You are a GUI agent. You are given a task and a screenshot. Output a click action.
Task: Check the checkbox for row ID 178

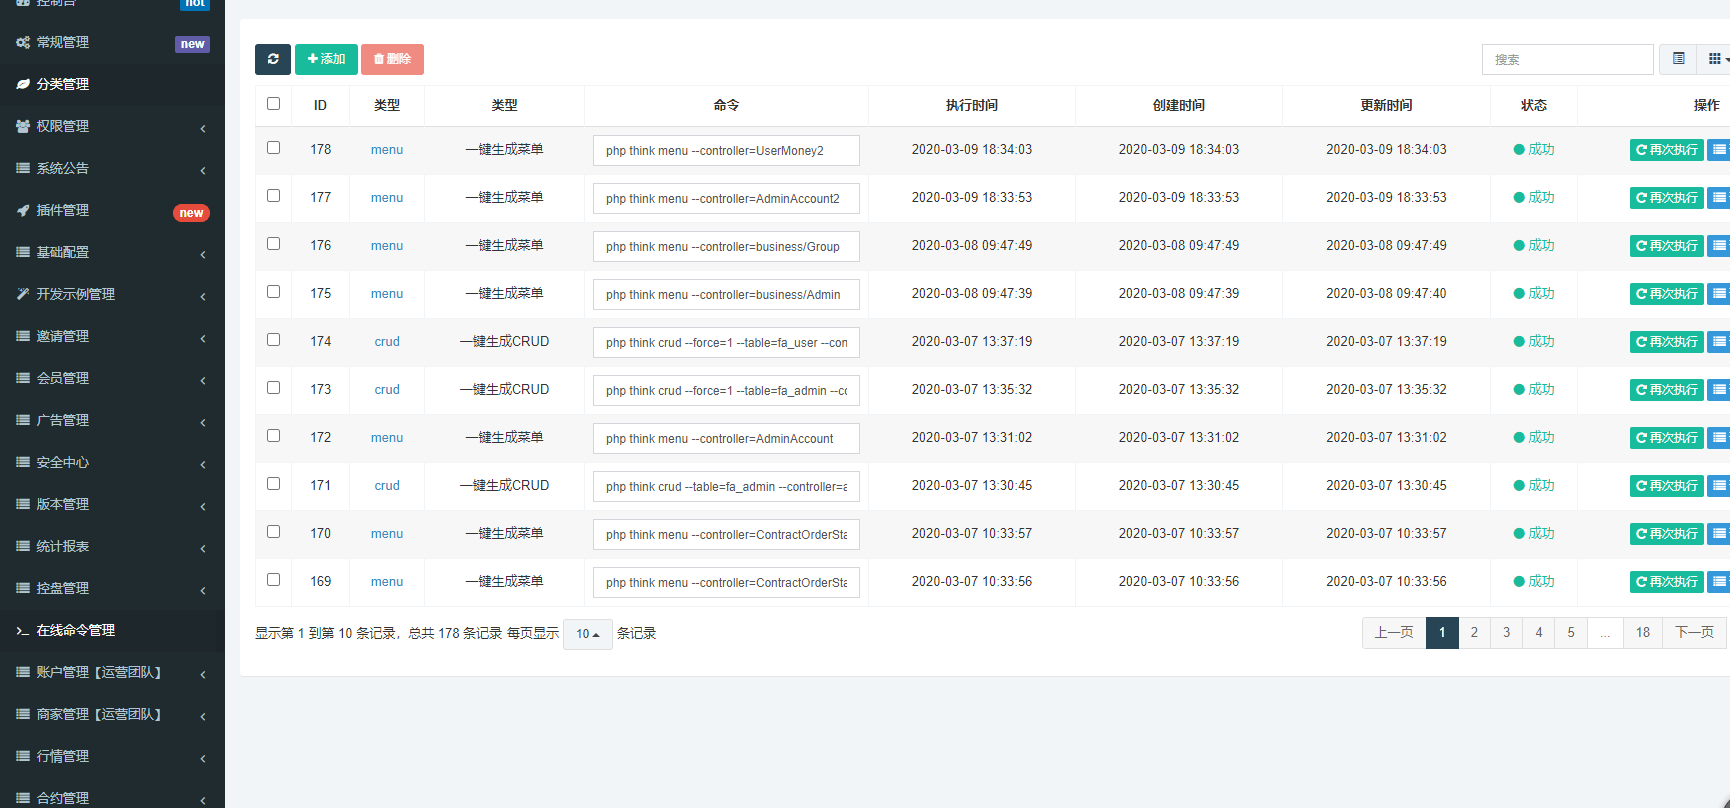tap(273, 148)
